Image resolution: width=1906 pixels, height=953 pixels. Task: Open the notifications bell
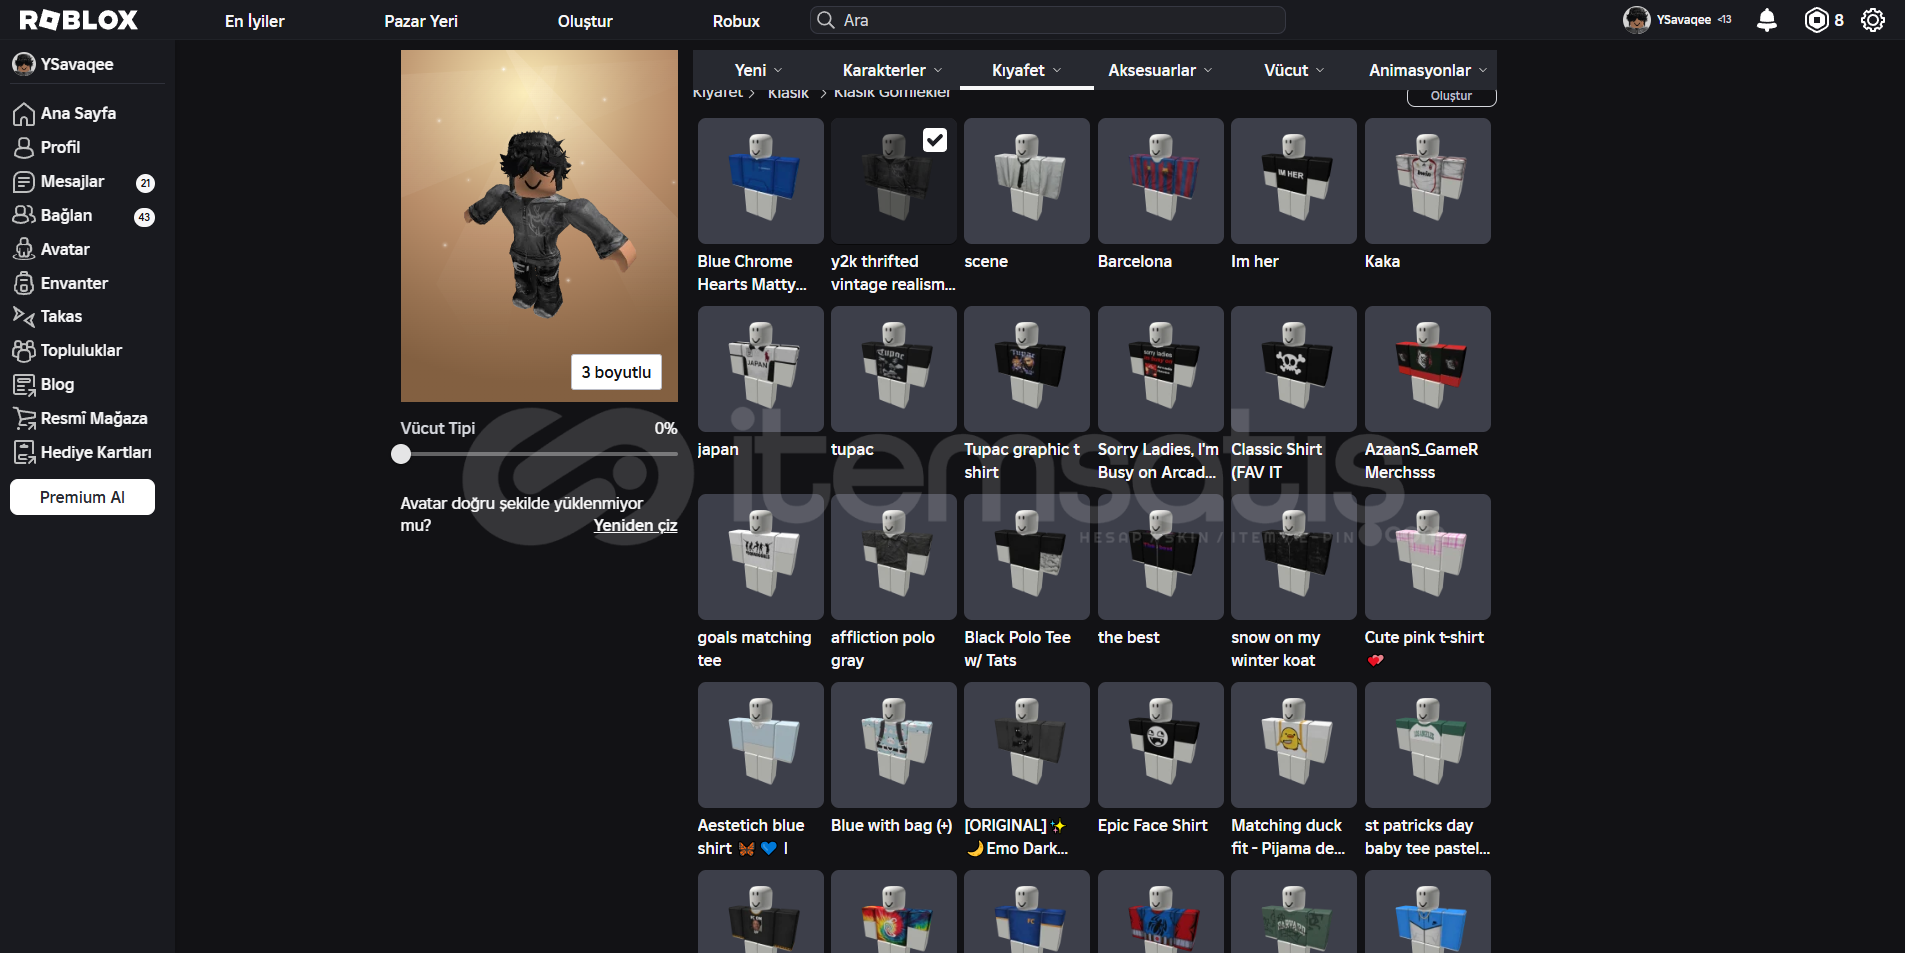(1767, 20)
